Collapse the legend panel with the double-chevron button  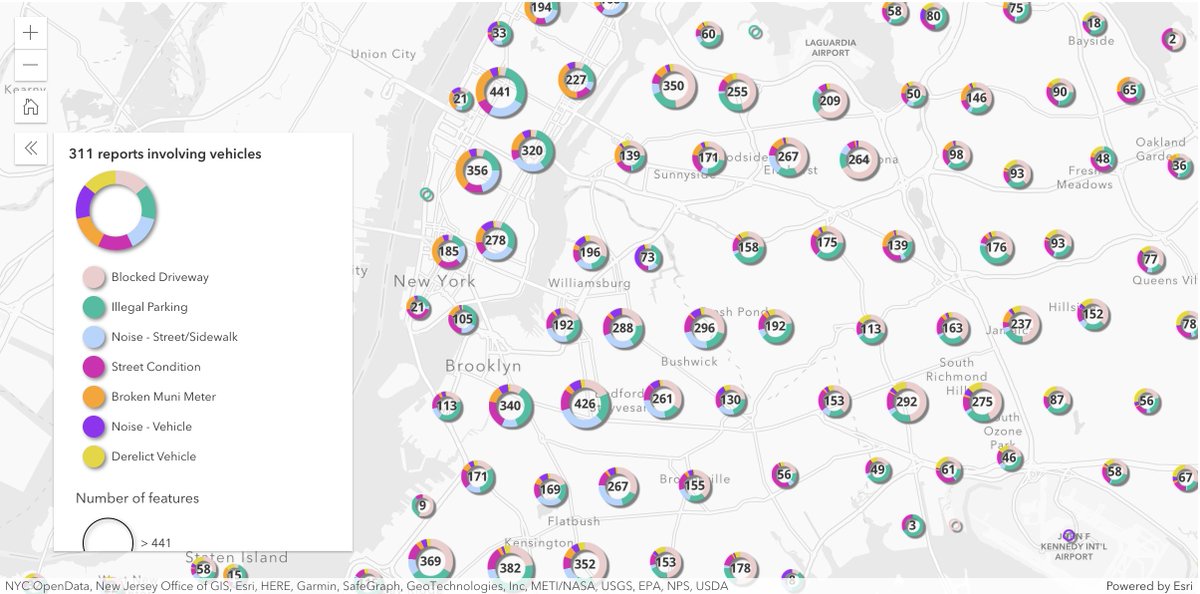[31, 148]
